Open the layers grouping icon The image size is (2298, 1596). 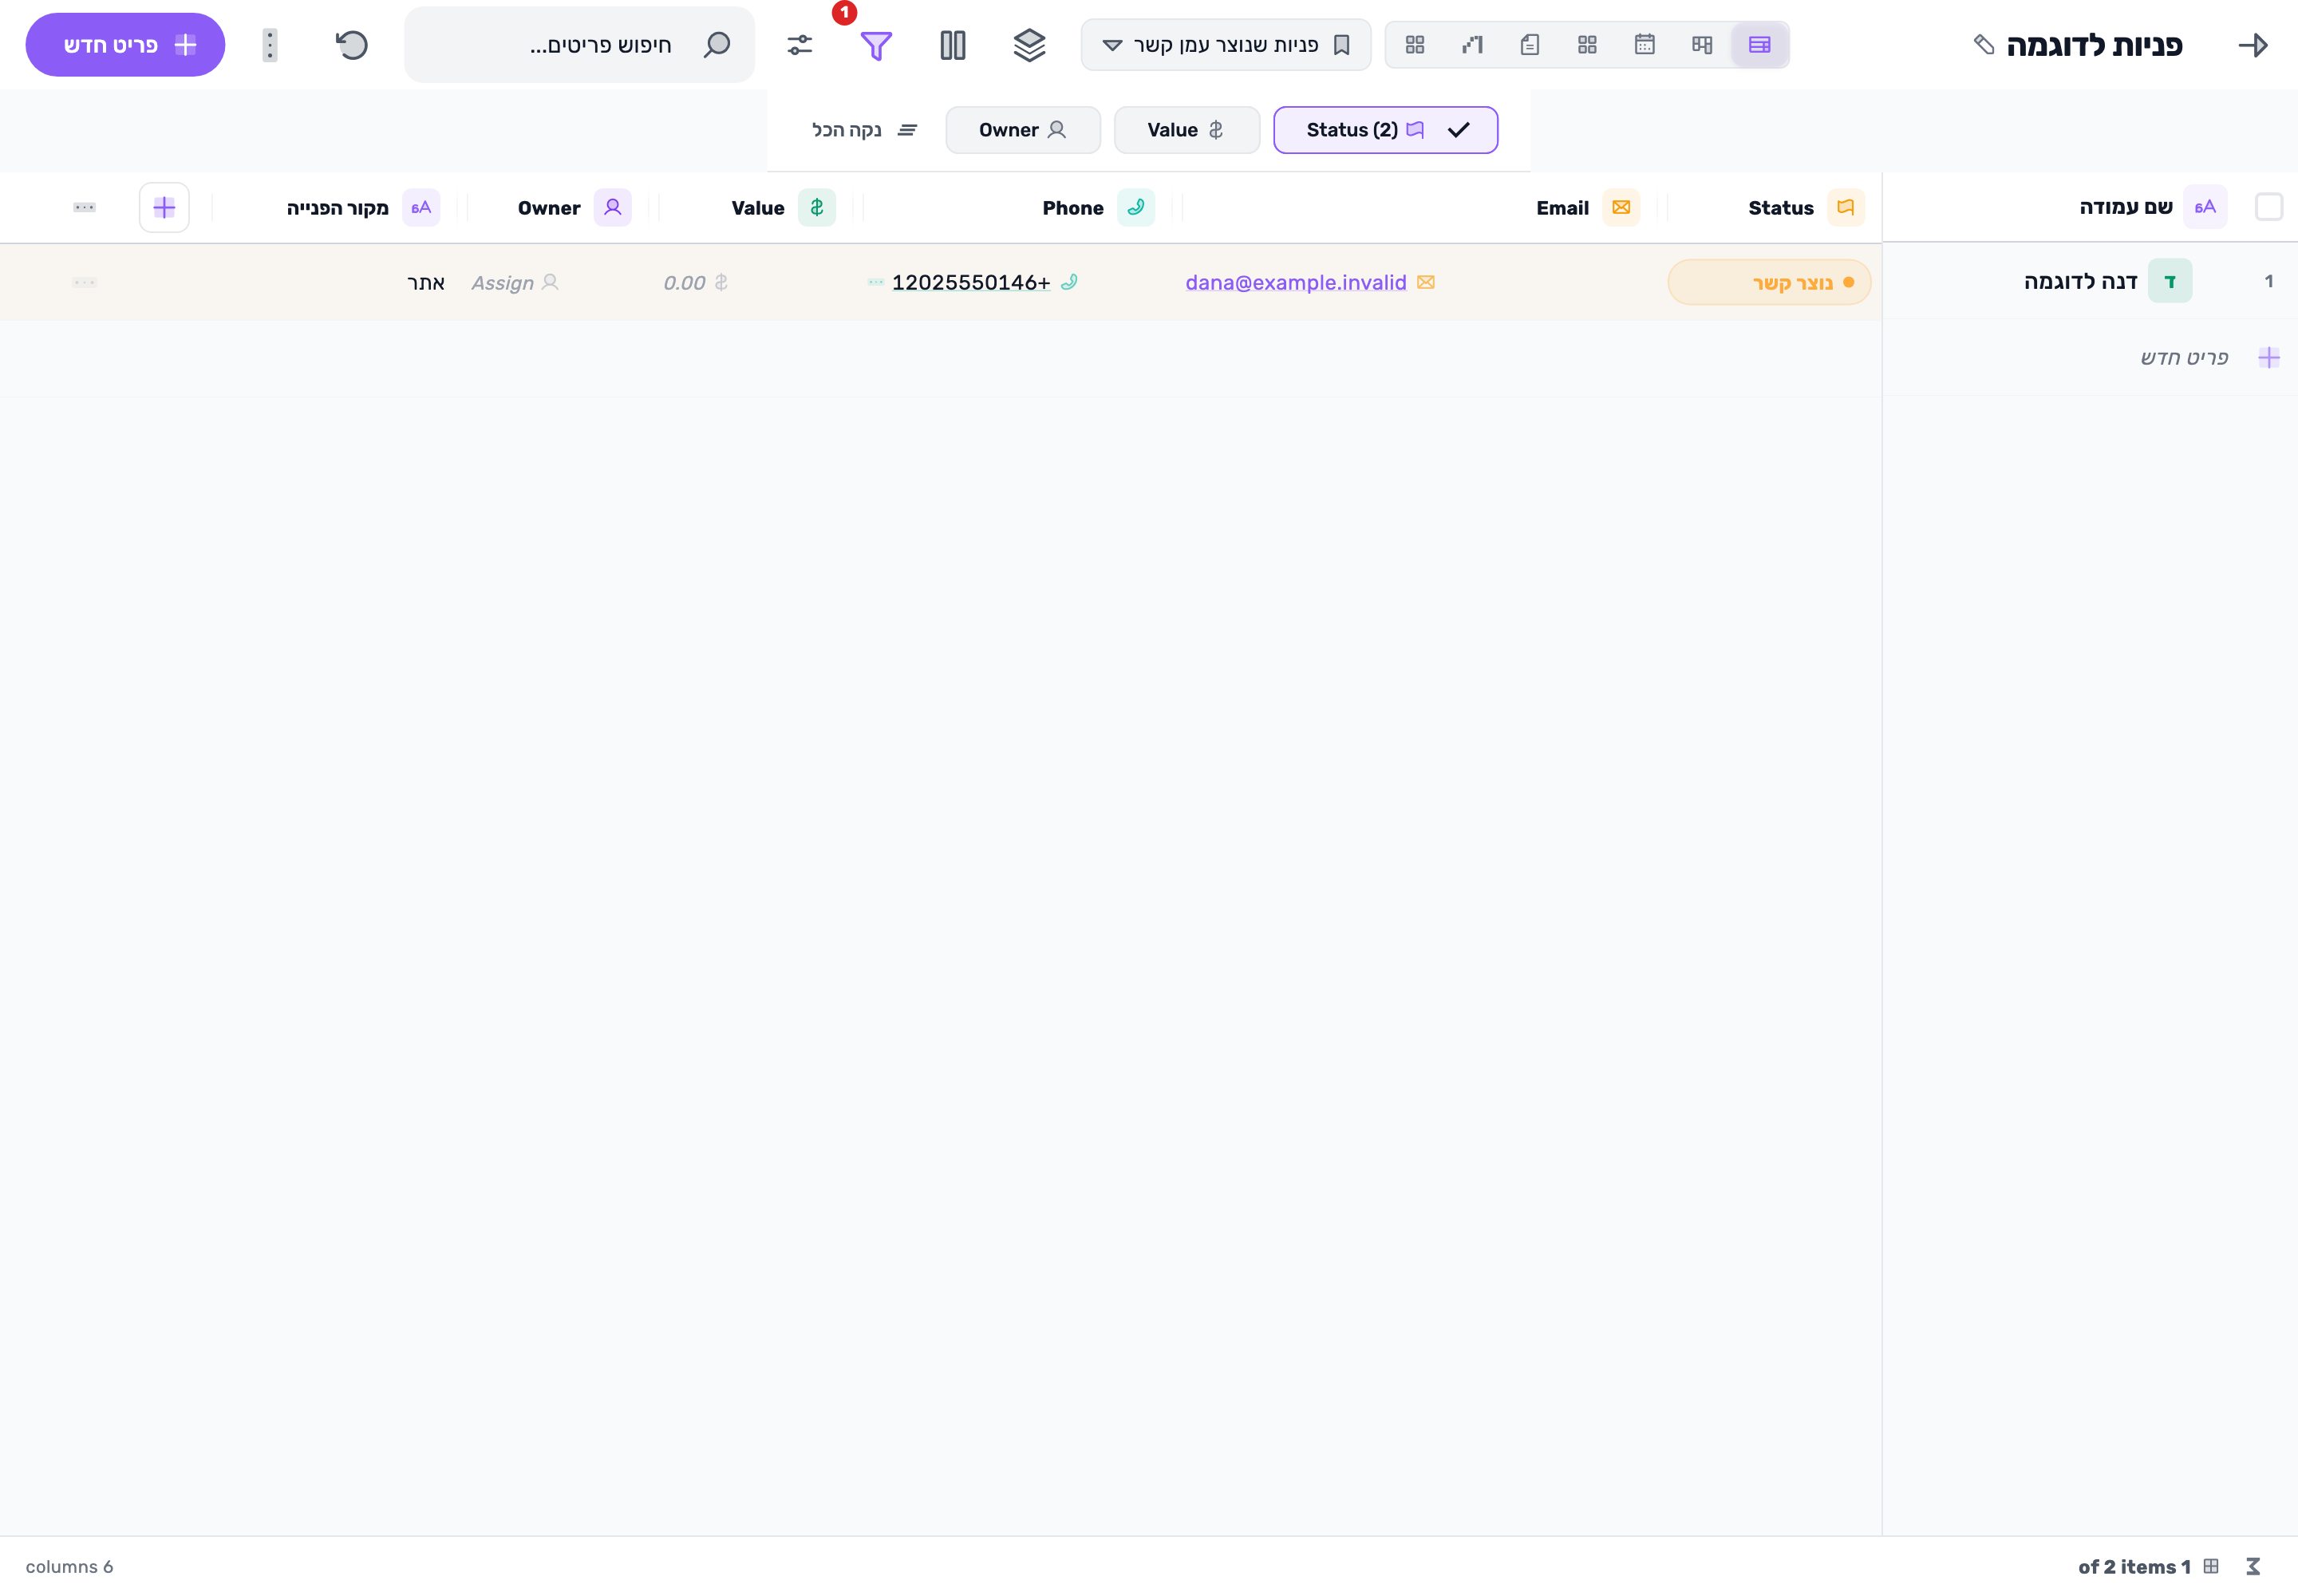coord(1029,45)
